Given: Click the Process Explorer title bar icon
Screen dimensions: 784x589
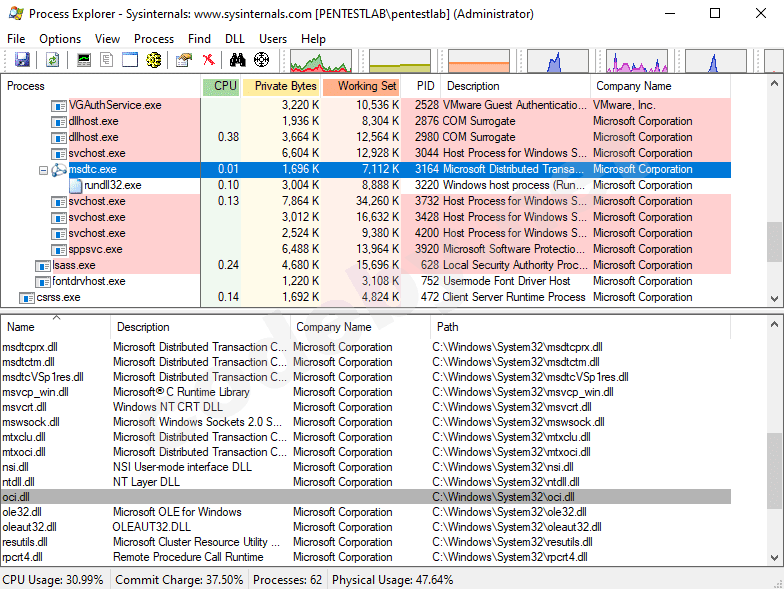Looking at the screenshot, I should (16, 14).
